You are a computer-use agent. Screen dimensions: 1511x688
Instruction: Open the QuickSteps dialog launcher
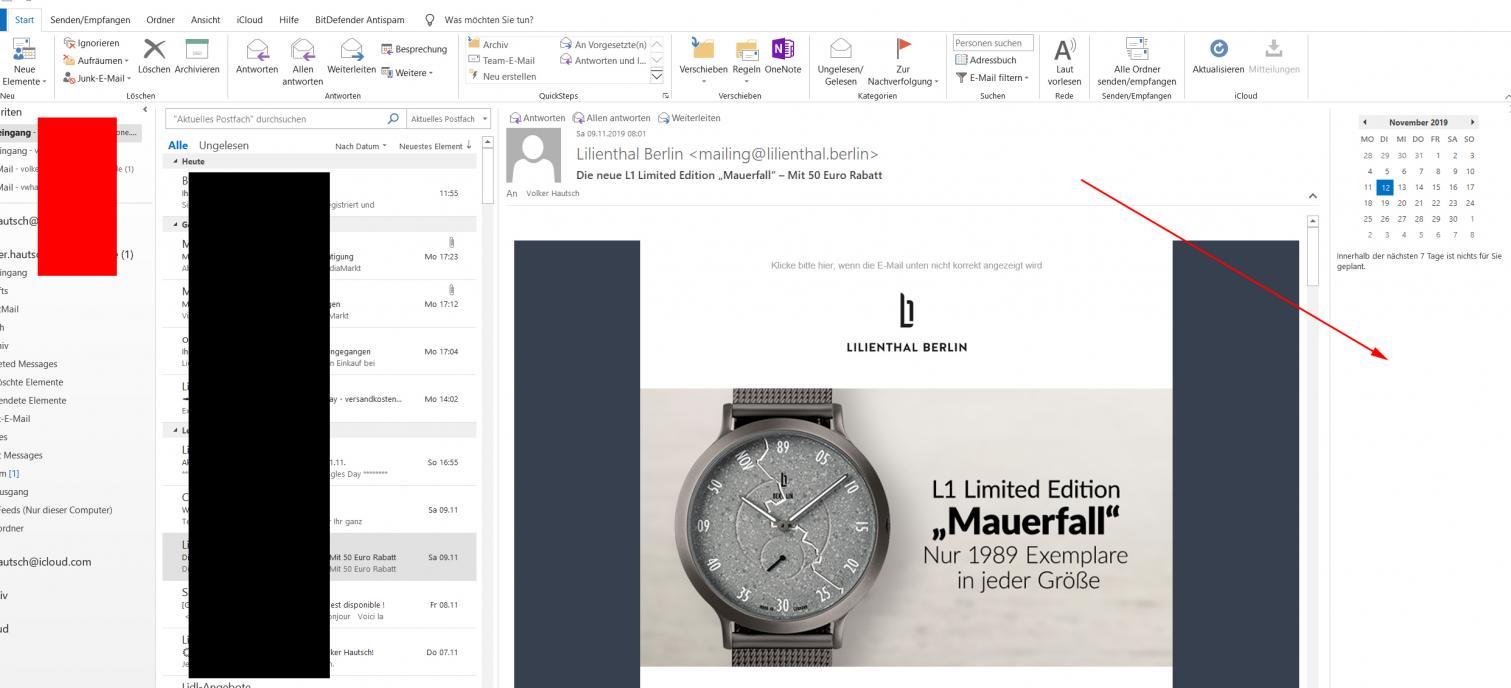(x=665, y=96)
